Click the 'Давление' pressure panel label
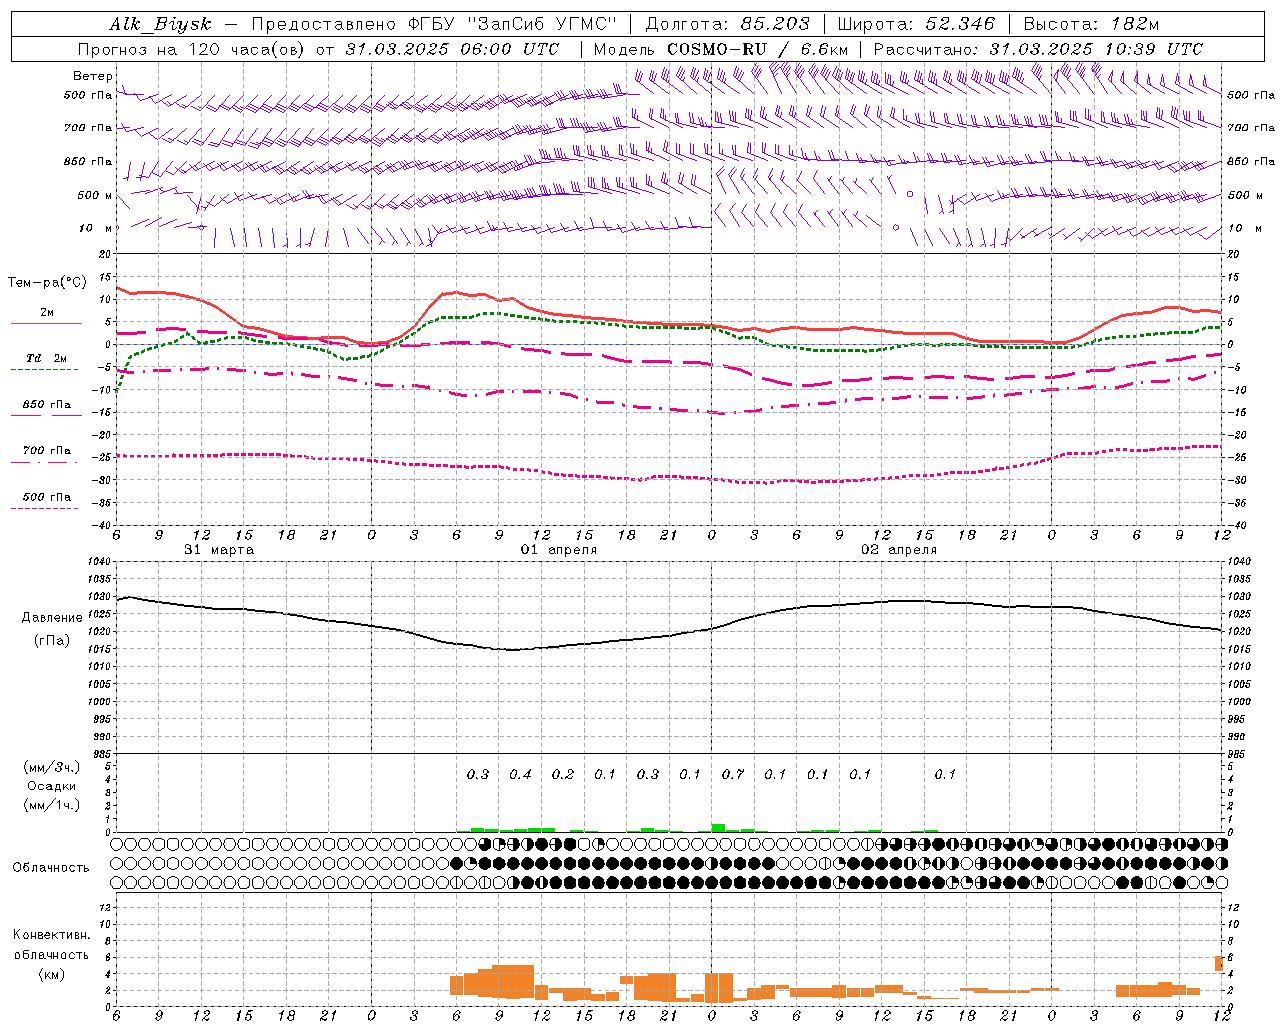Viewport: 1280px width, 1024px height. [52, 618]
